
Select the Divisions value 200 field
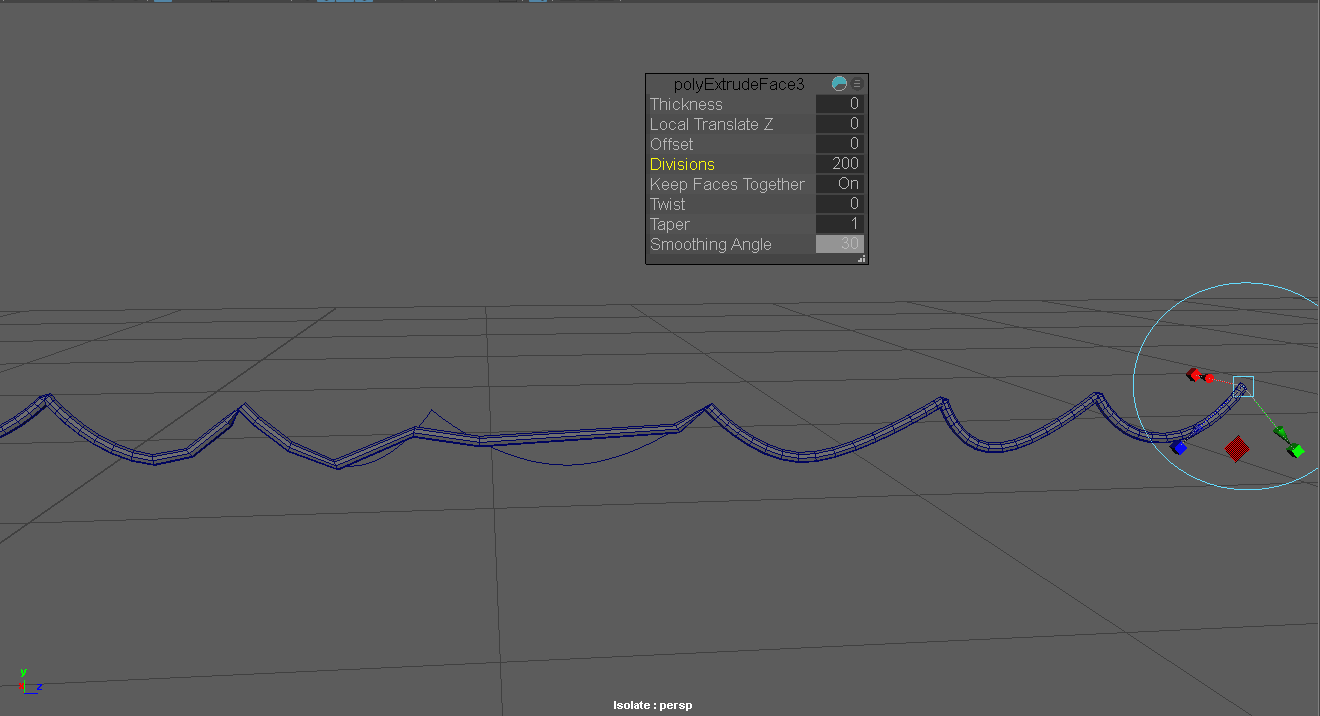pos(840,164)
